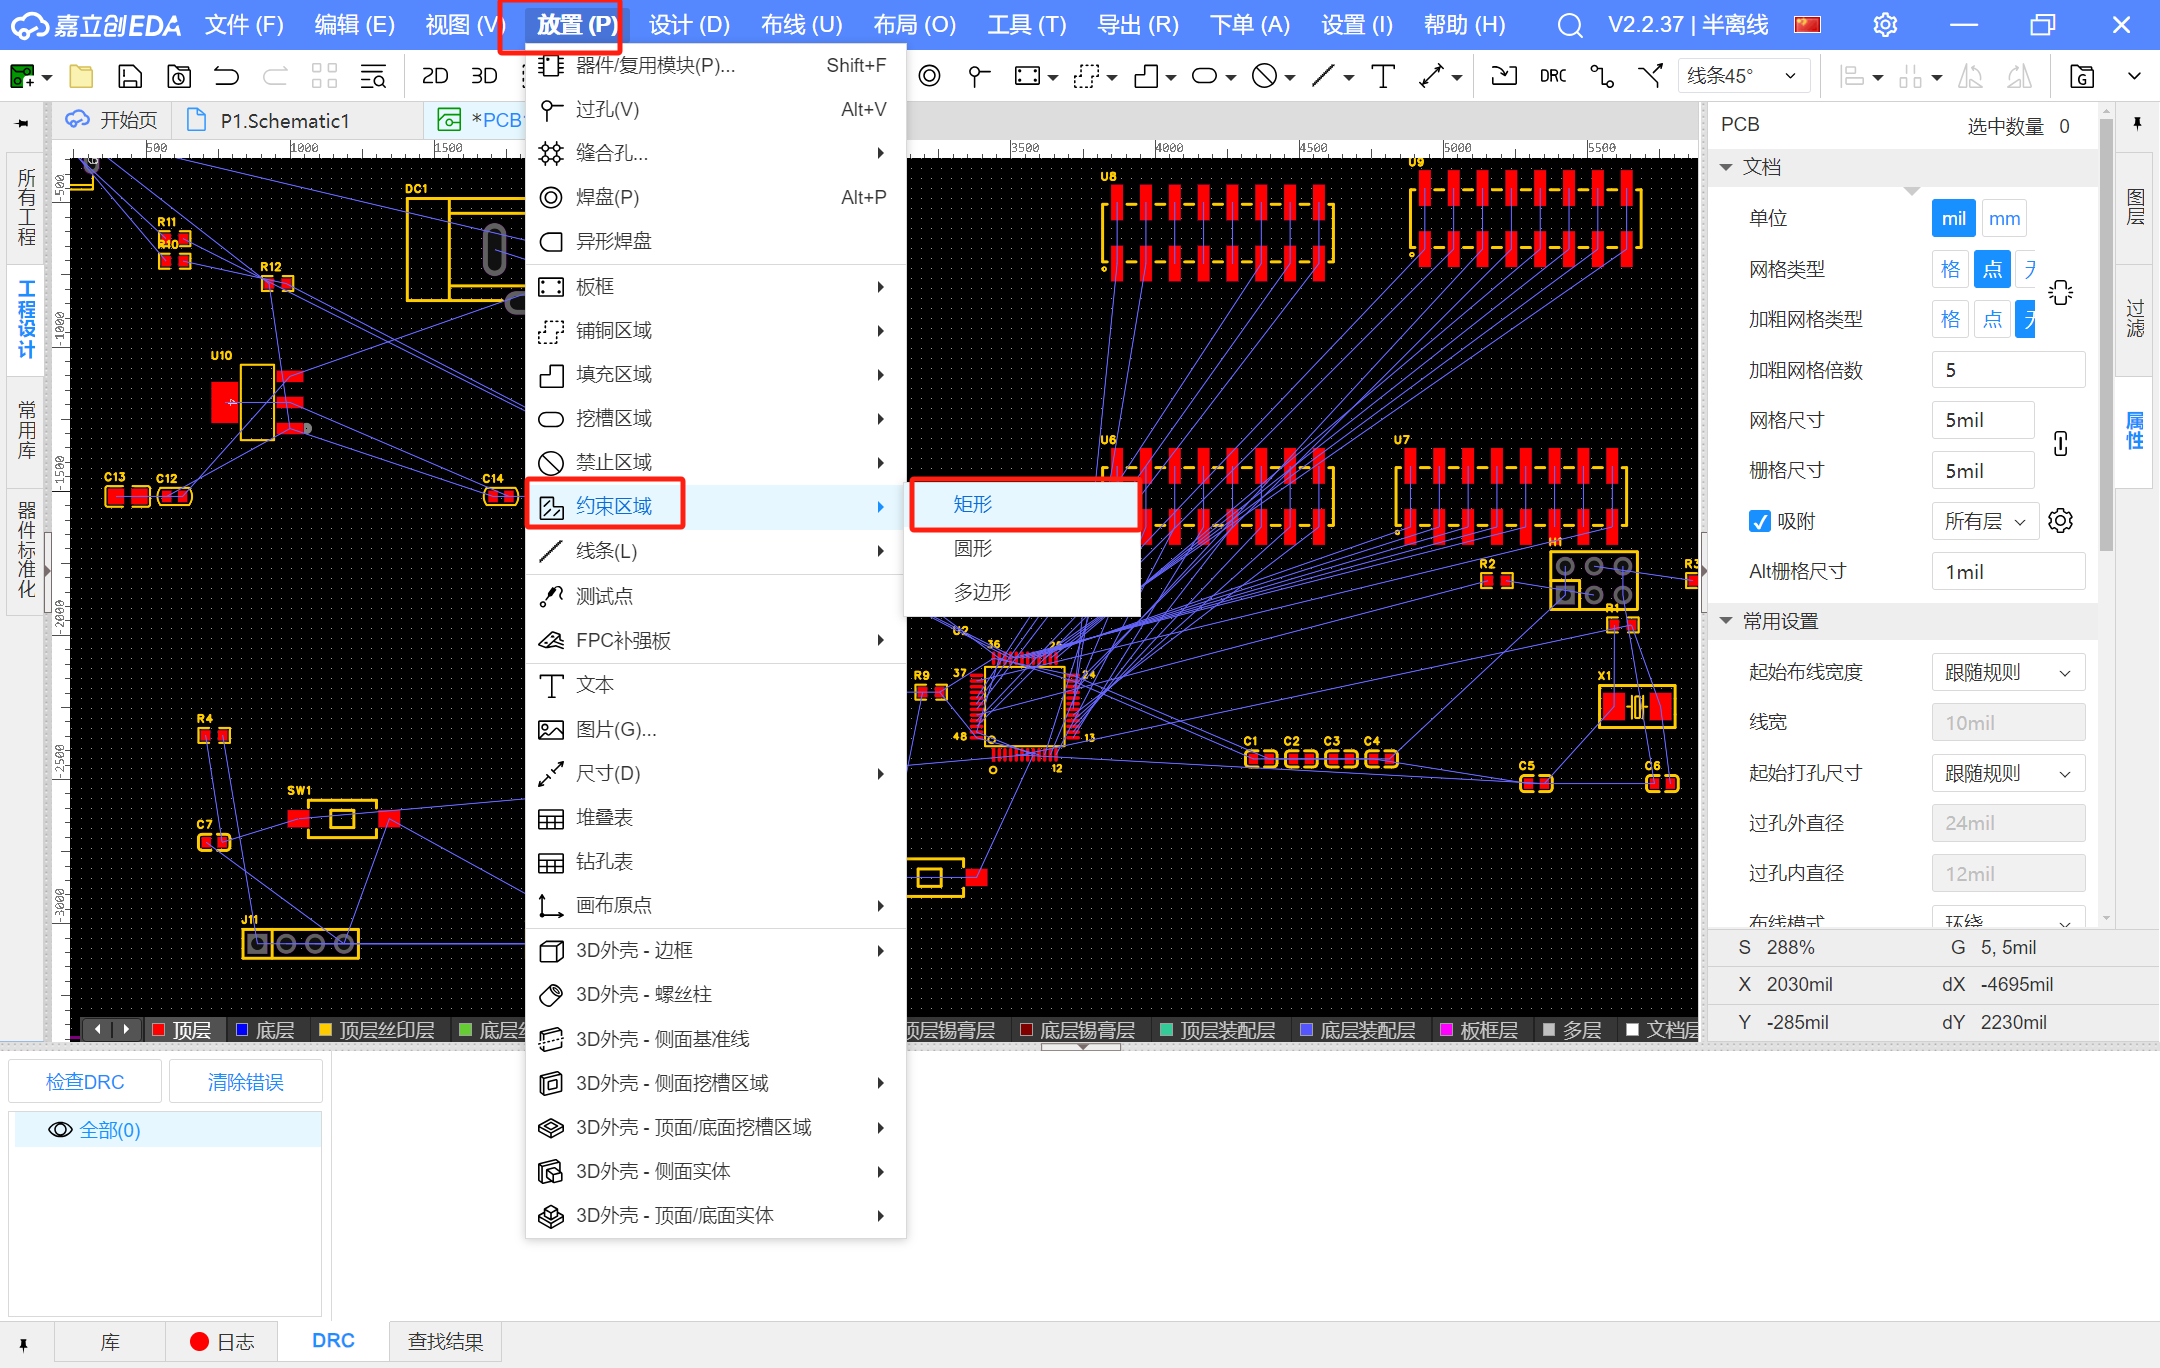Click the 清除错误 button

[x=245, y=1082]
